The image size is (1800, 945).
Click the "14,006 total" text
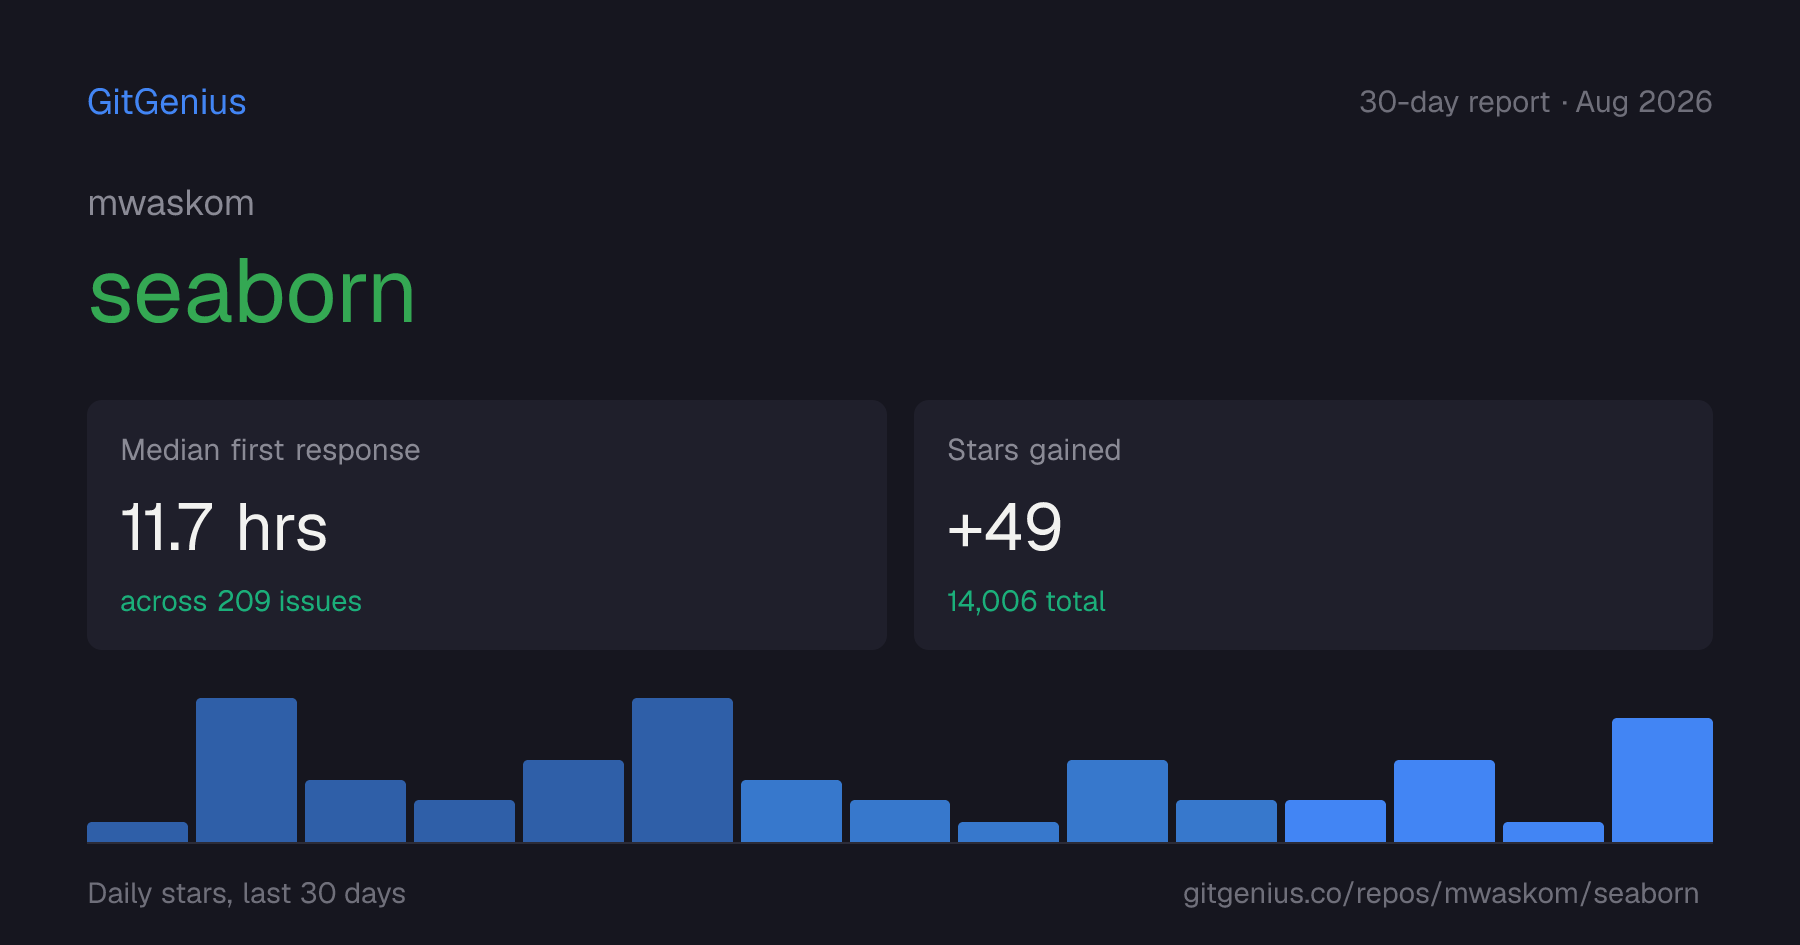pyautogui.click(x=1026, y=601)
